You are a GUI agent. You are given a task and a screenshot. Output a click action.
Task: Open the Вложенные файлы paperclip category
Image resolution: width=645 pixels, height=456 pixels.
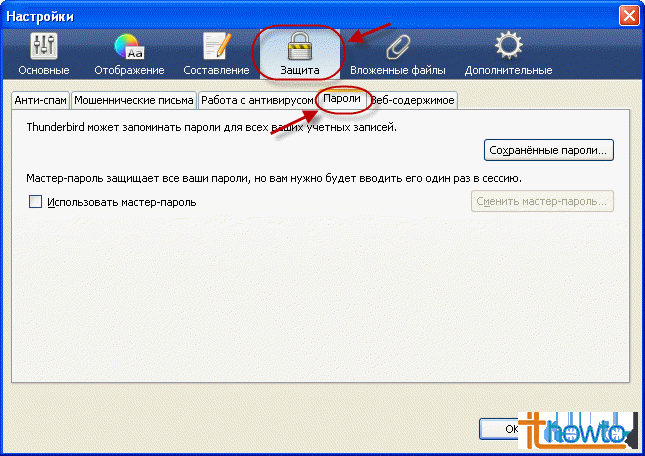[x=397, y=55]
